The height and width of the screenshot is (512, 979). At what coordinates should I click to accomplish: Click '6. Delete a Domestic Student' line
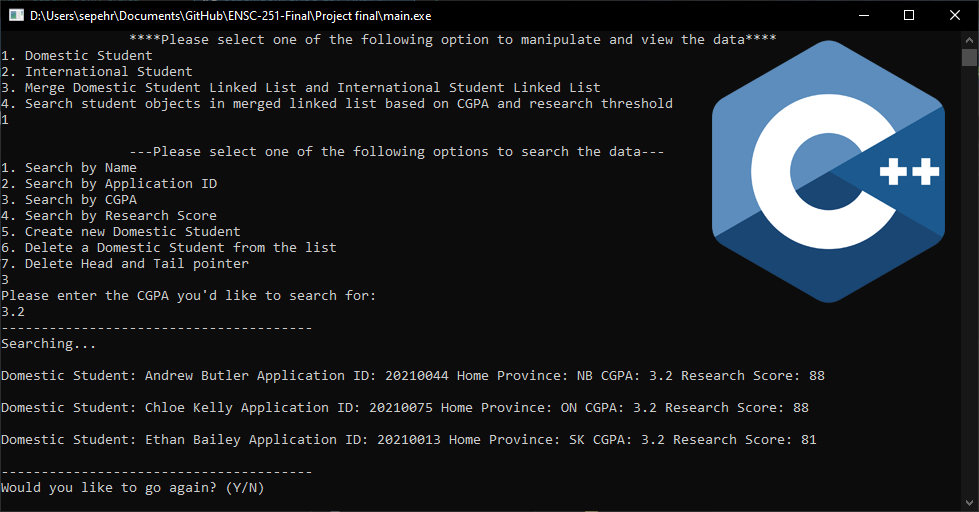click(x=169, y=248)
